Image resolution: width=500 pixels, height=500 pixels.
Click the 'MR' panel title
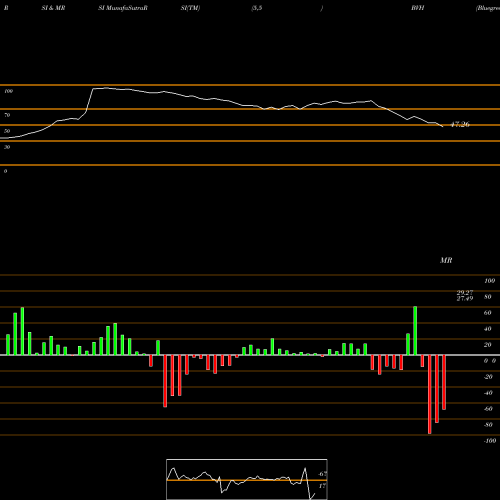click(446, 260)
